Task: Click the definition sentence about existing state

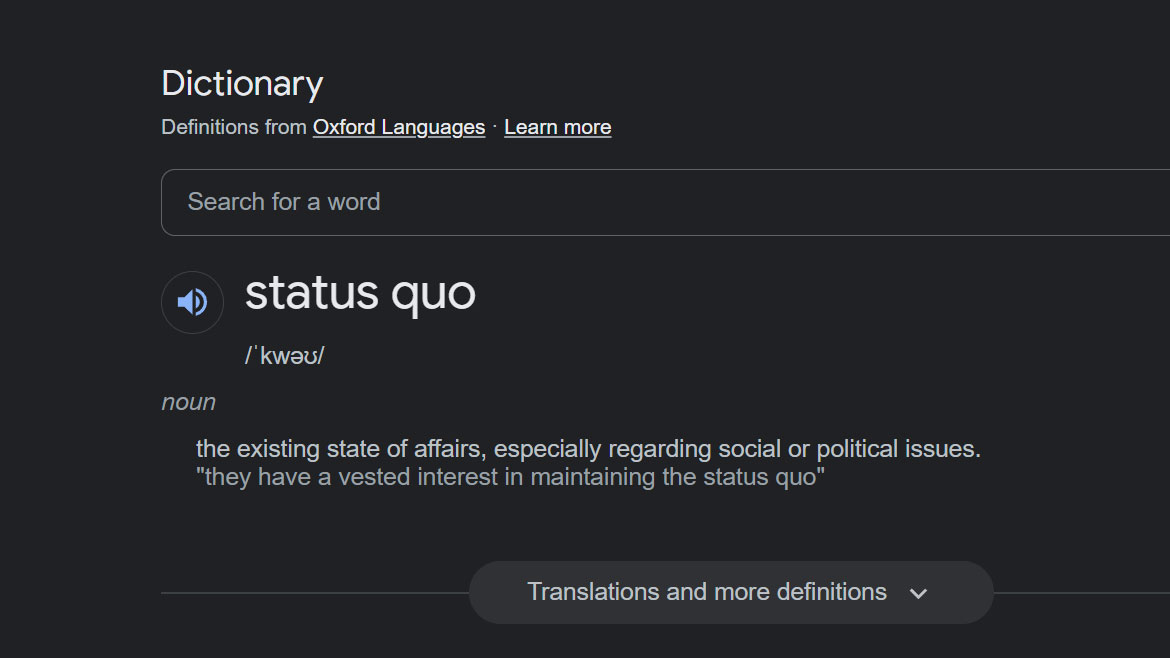Action: 588,448
